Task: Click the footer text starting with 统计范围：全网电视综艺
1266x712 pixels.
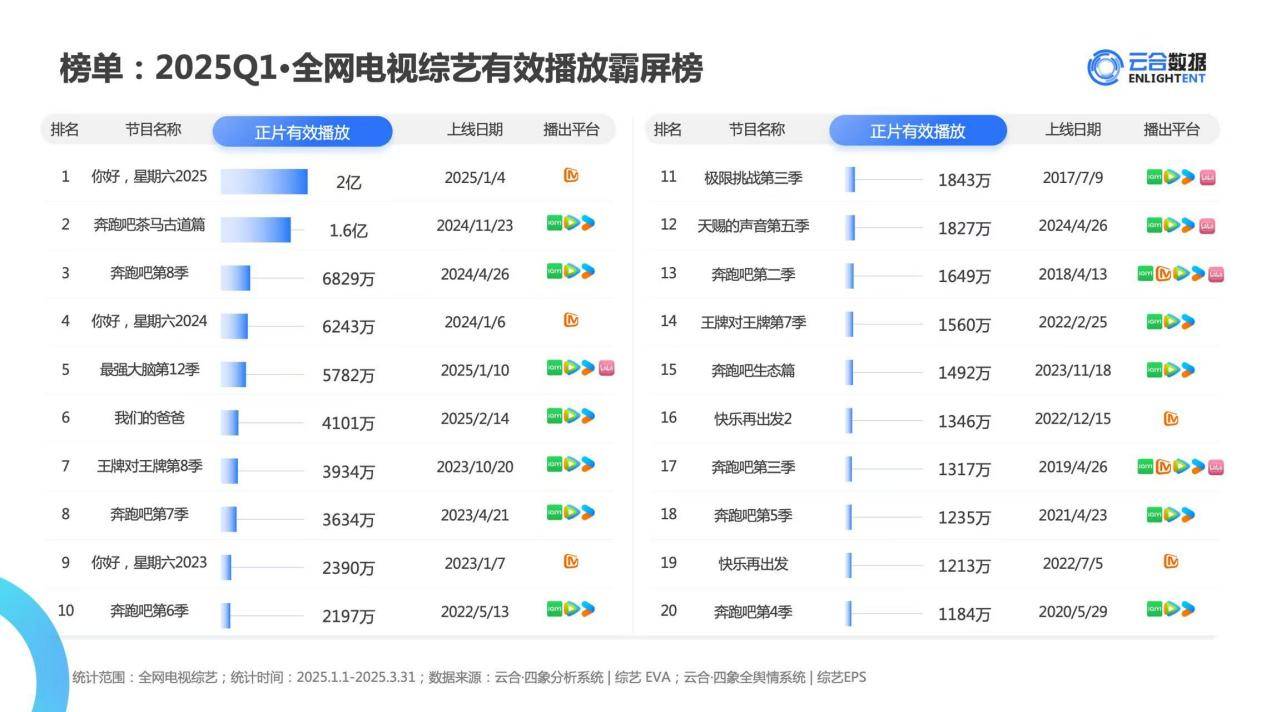Action: point(469,678)
